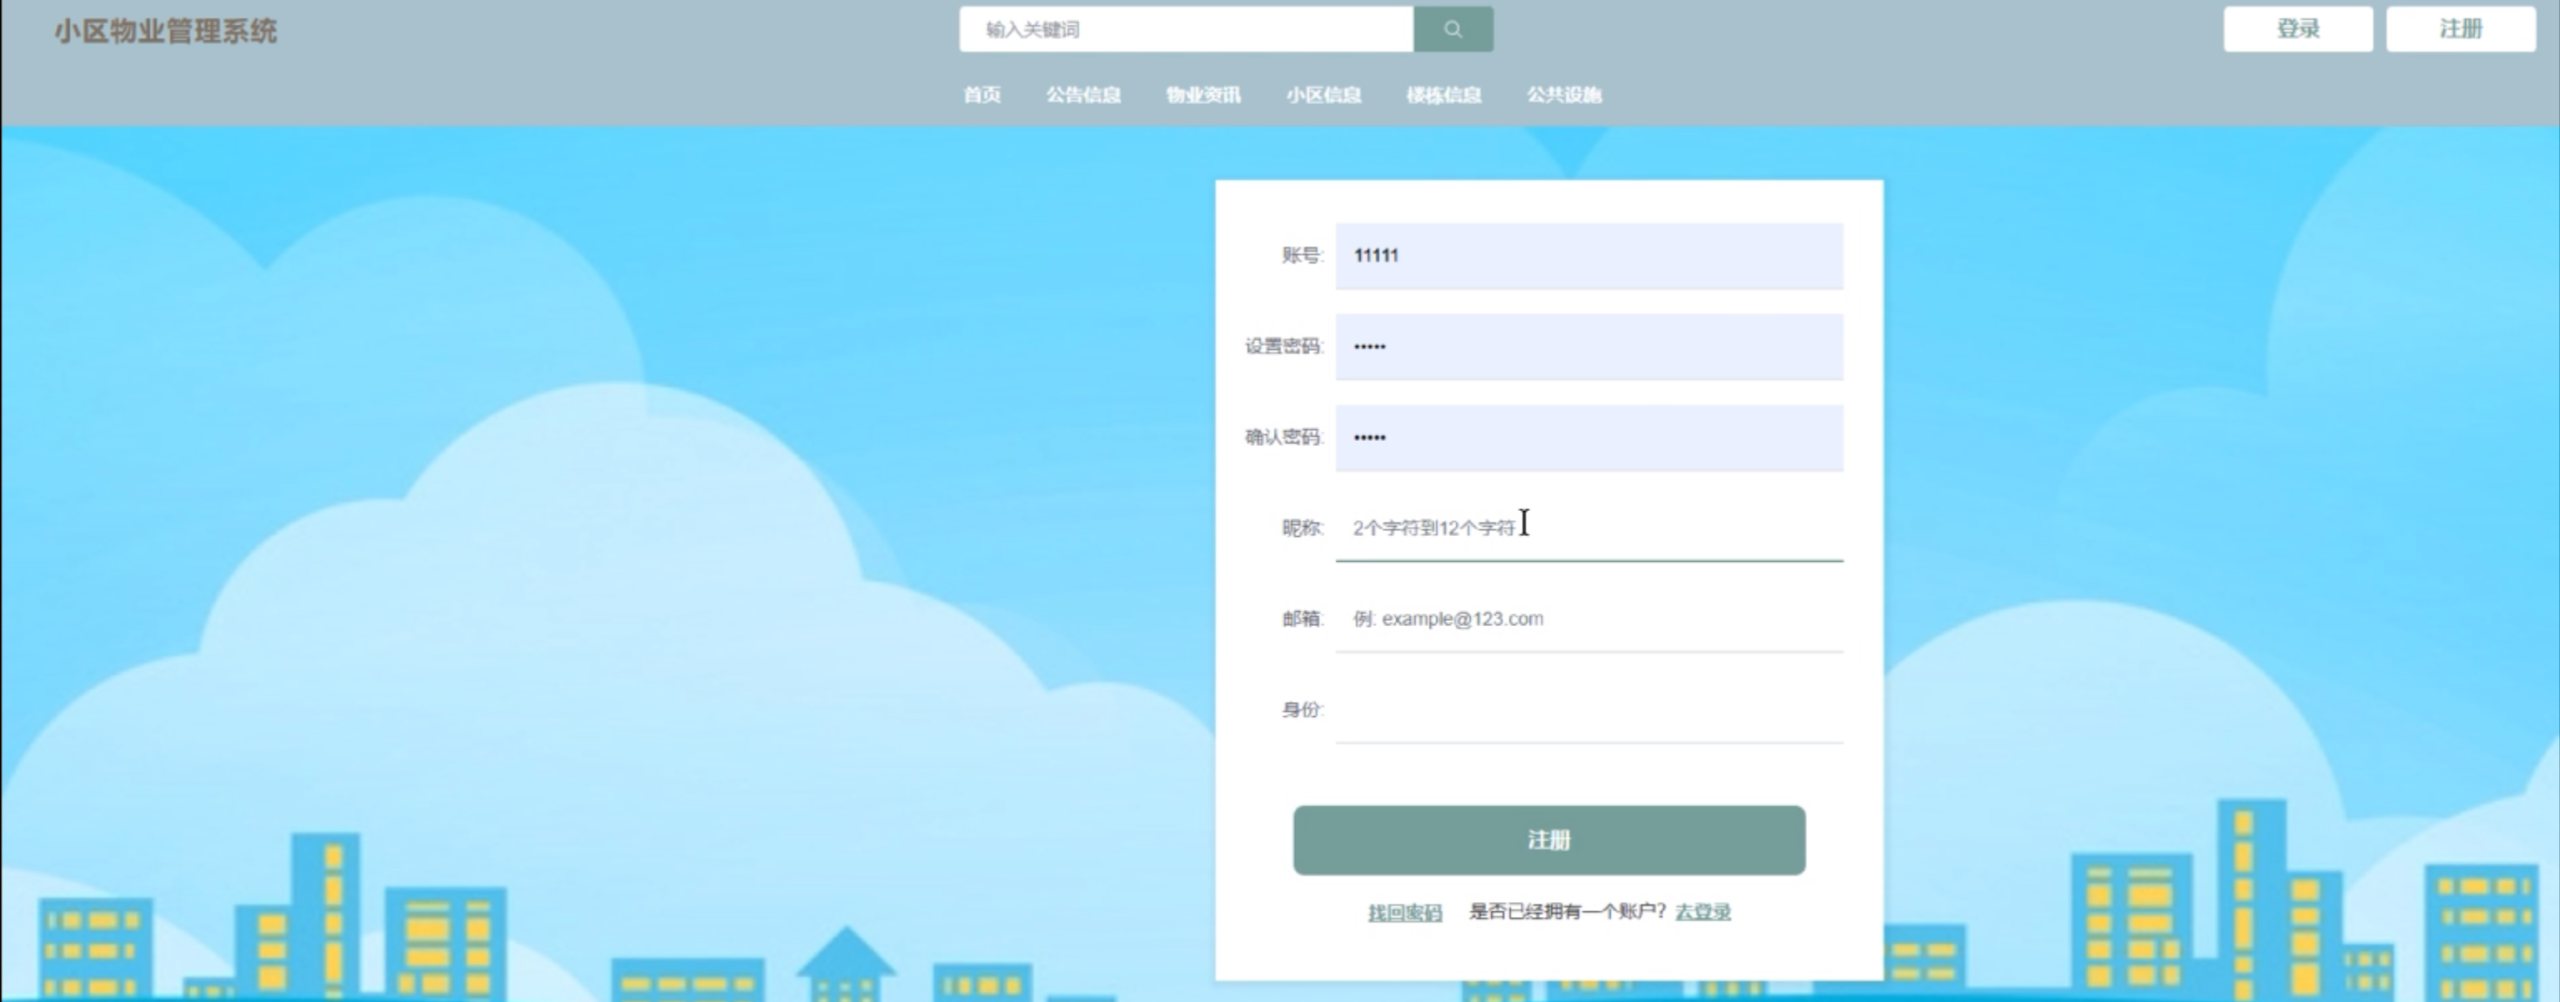Open the 公告信息 announcements page
Viewport: 2560px width, 1002px height.
pyautogui.click(x=1085, y=95)
